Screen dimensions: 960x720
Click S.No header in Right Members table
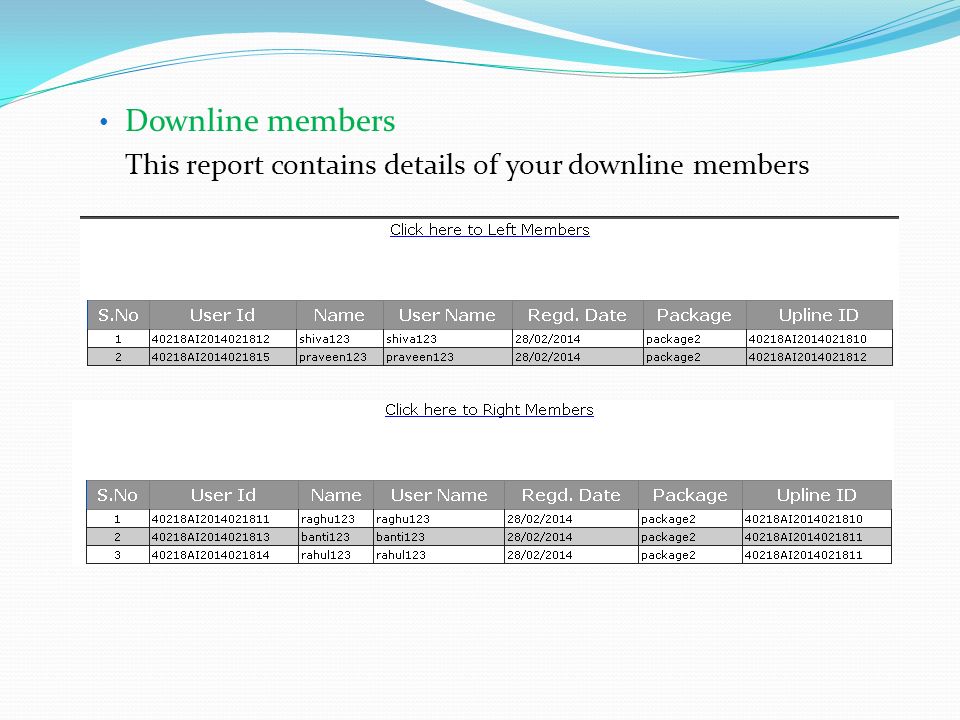[x=118, y=495]
